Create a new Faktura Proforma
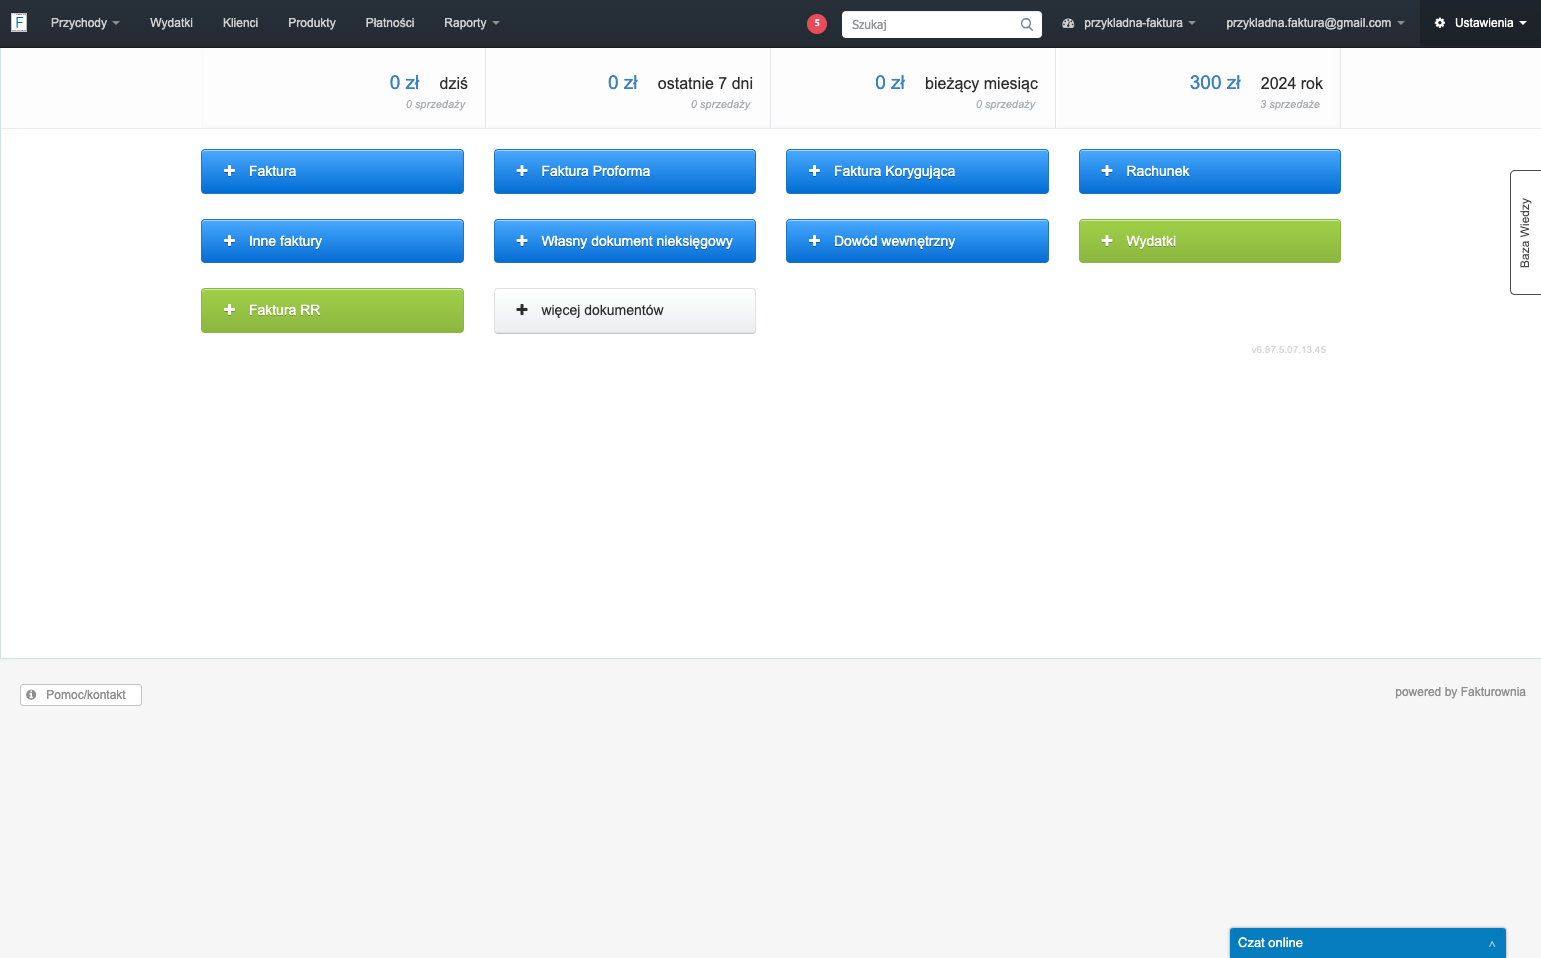The width and height of the screenshot is (1541, 958). pos(625,171)
